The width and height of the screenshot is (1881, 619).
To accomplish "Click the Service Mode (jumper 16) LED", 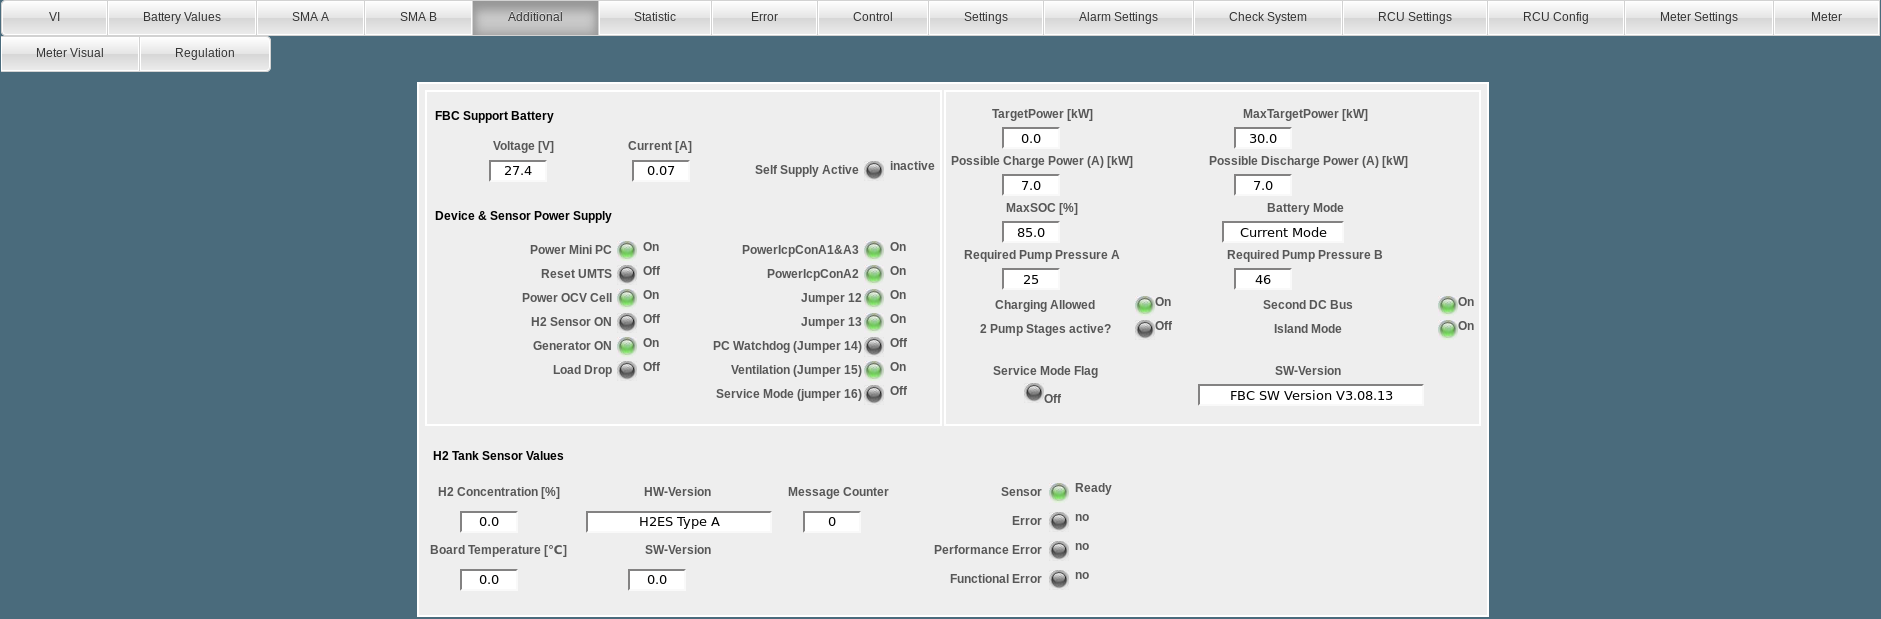I will point(874,394).
